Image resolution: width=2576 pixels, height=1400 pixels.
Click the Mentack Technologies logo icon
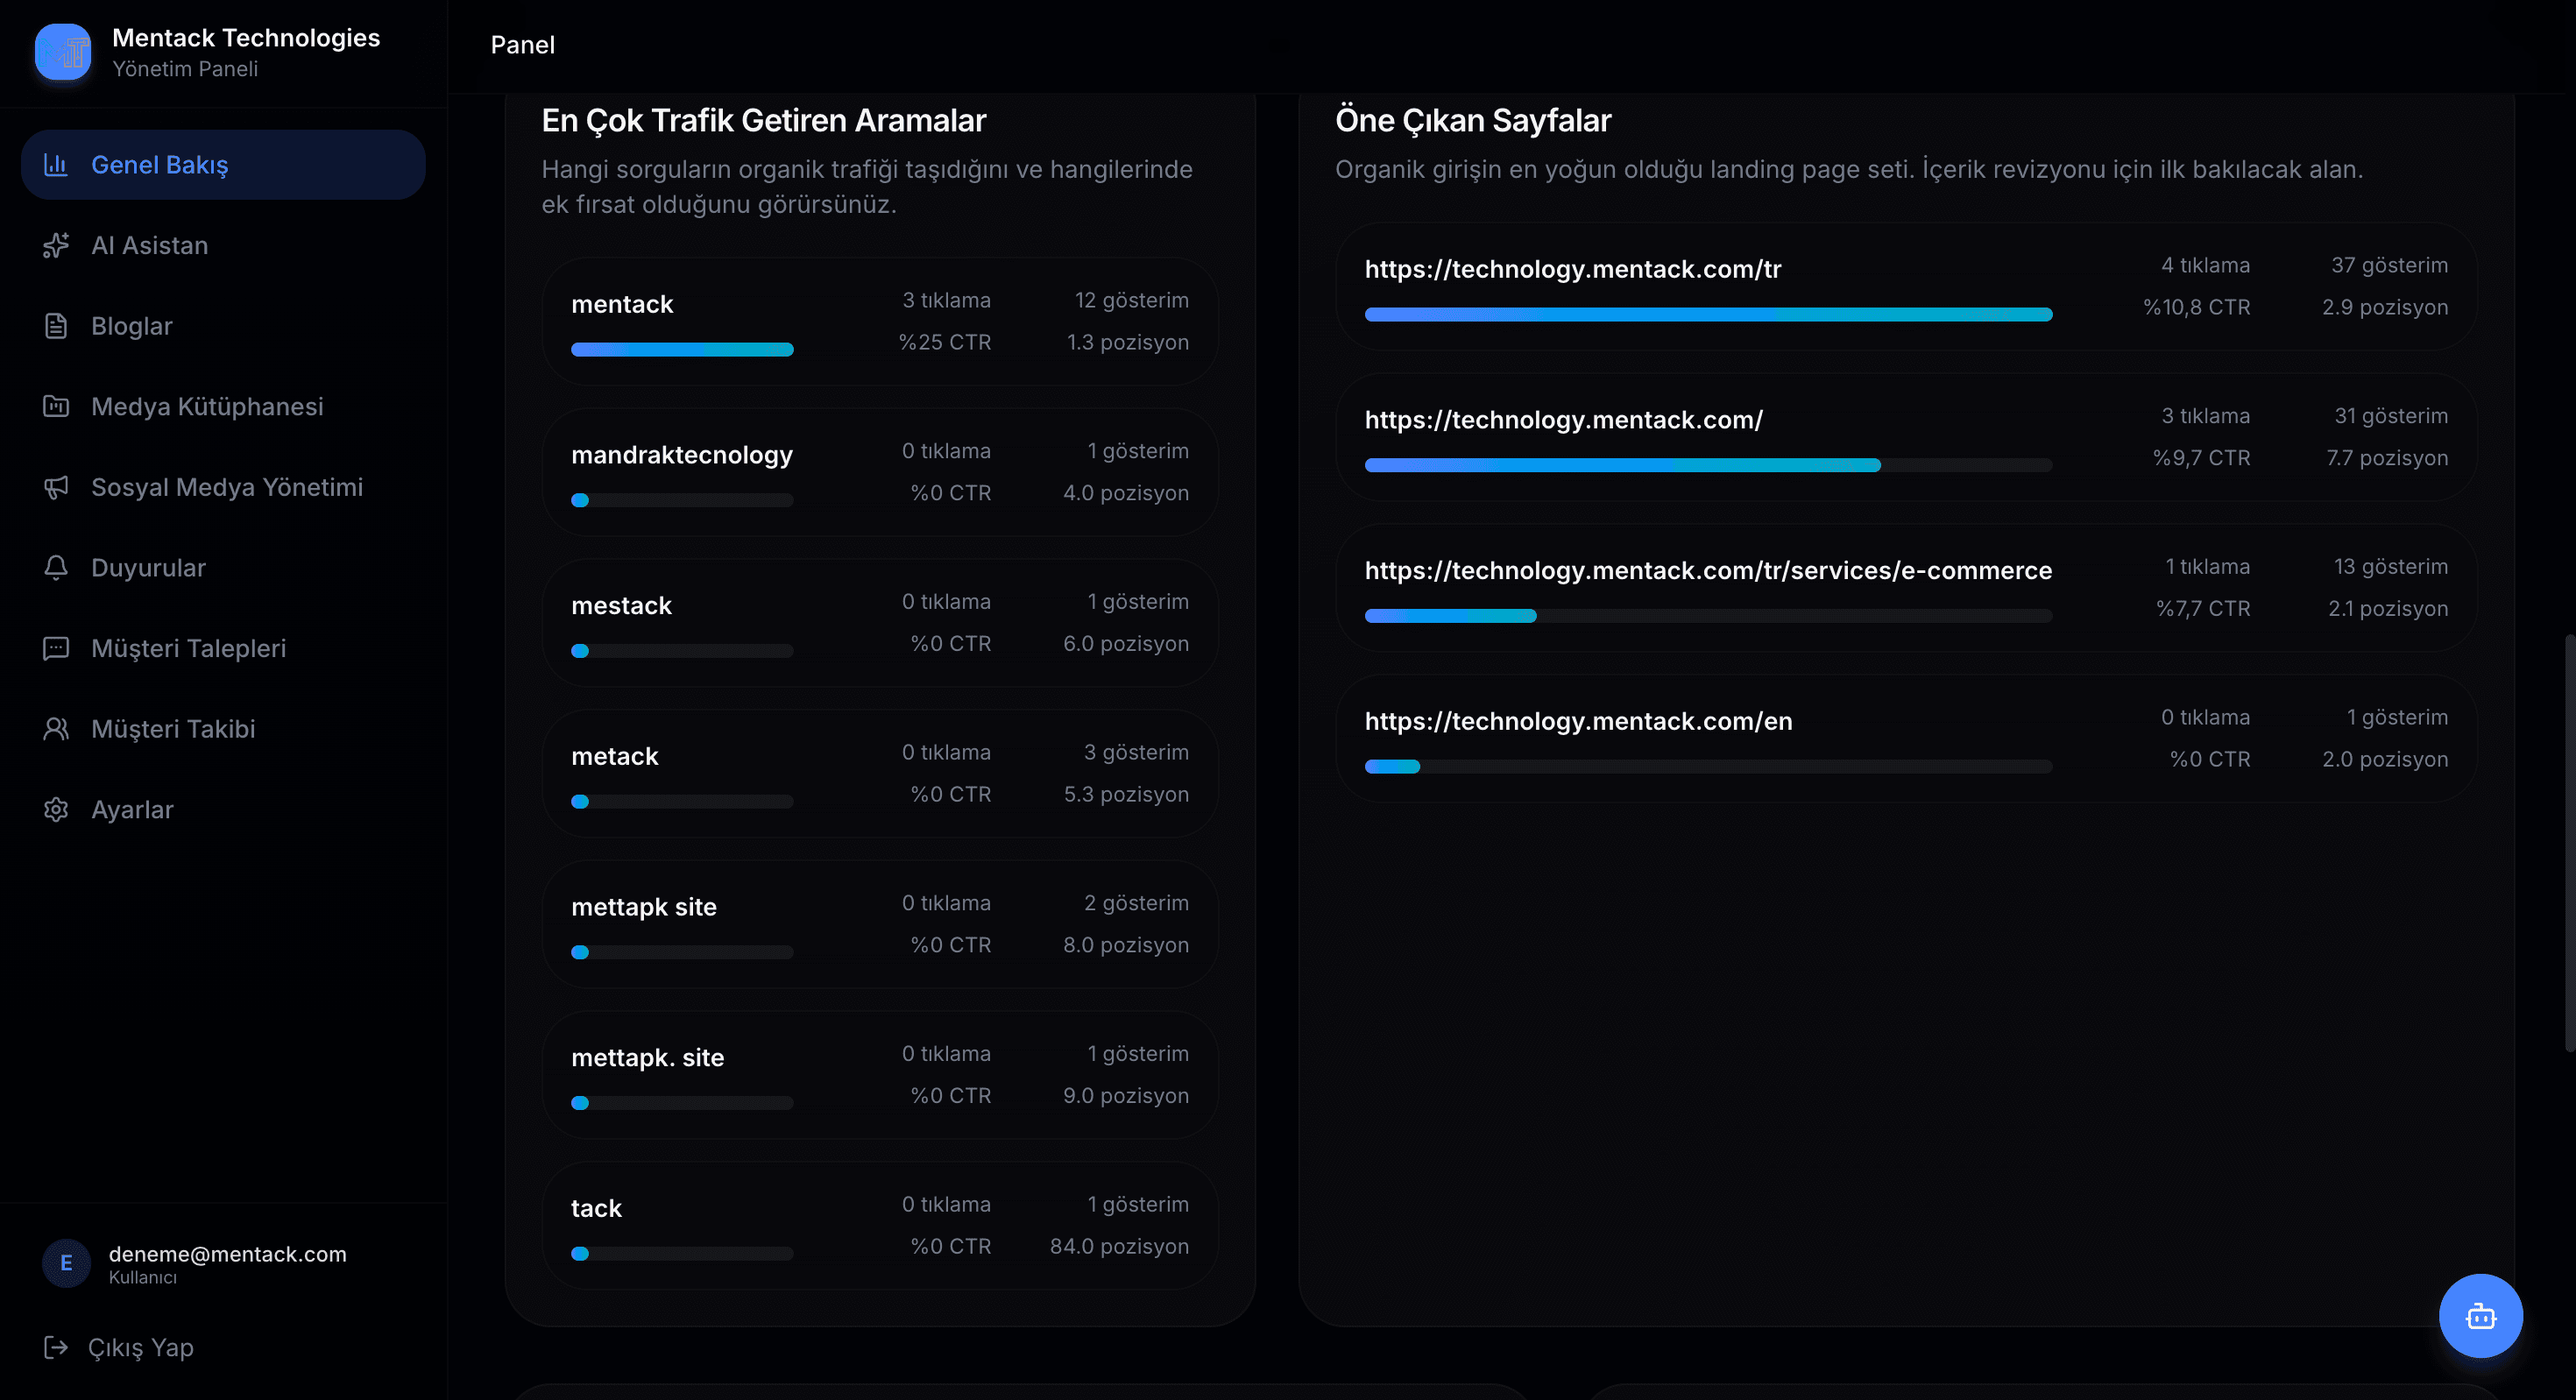[x=63, y=52]
